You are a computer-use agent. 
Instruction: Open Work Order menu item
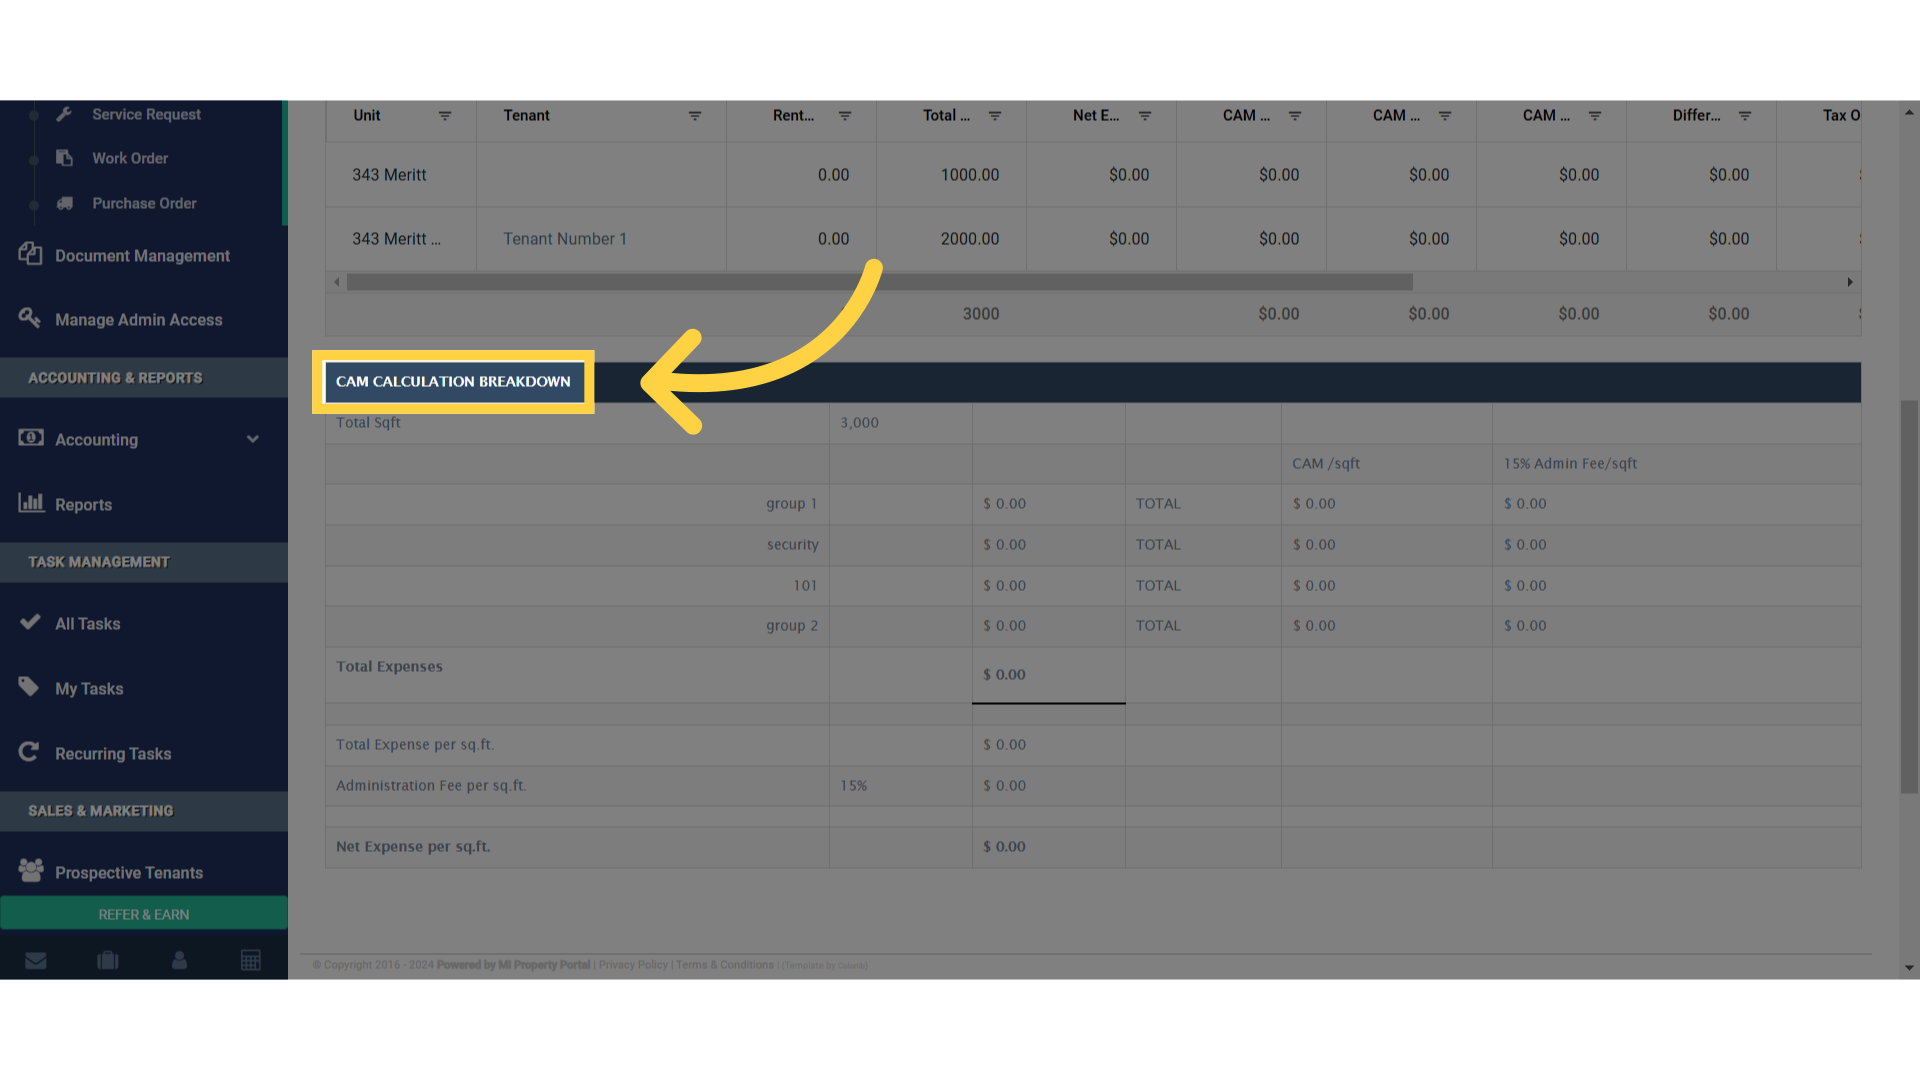130,158
